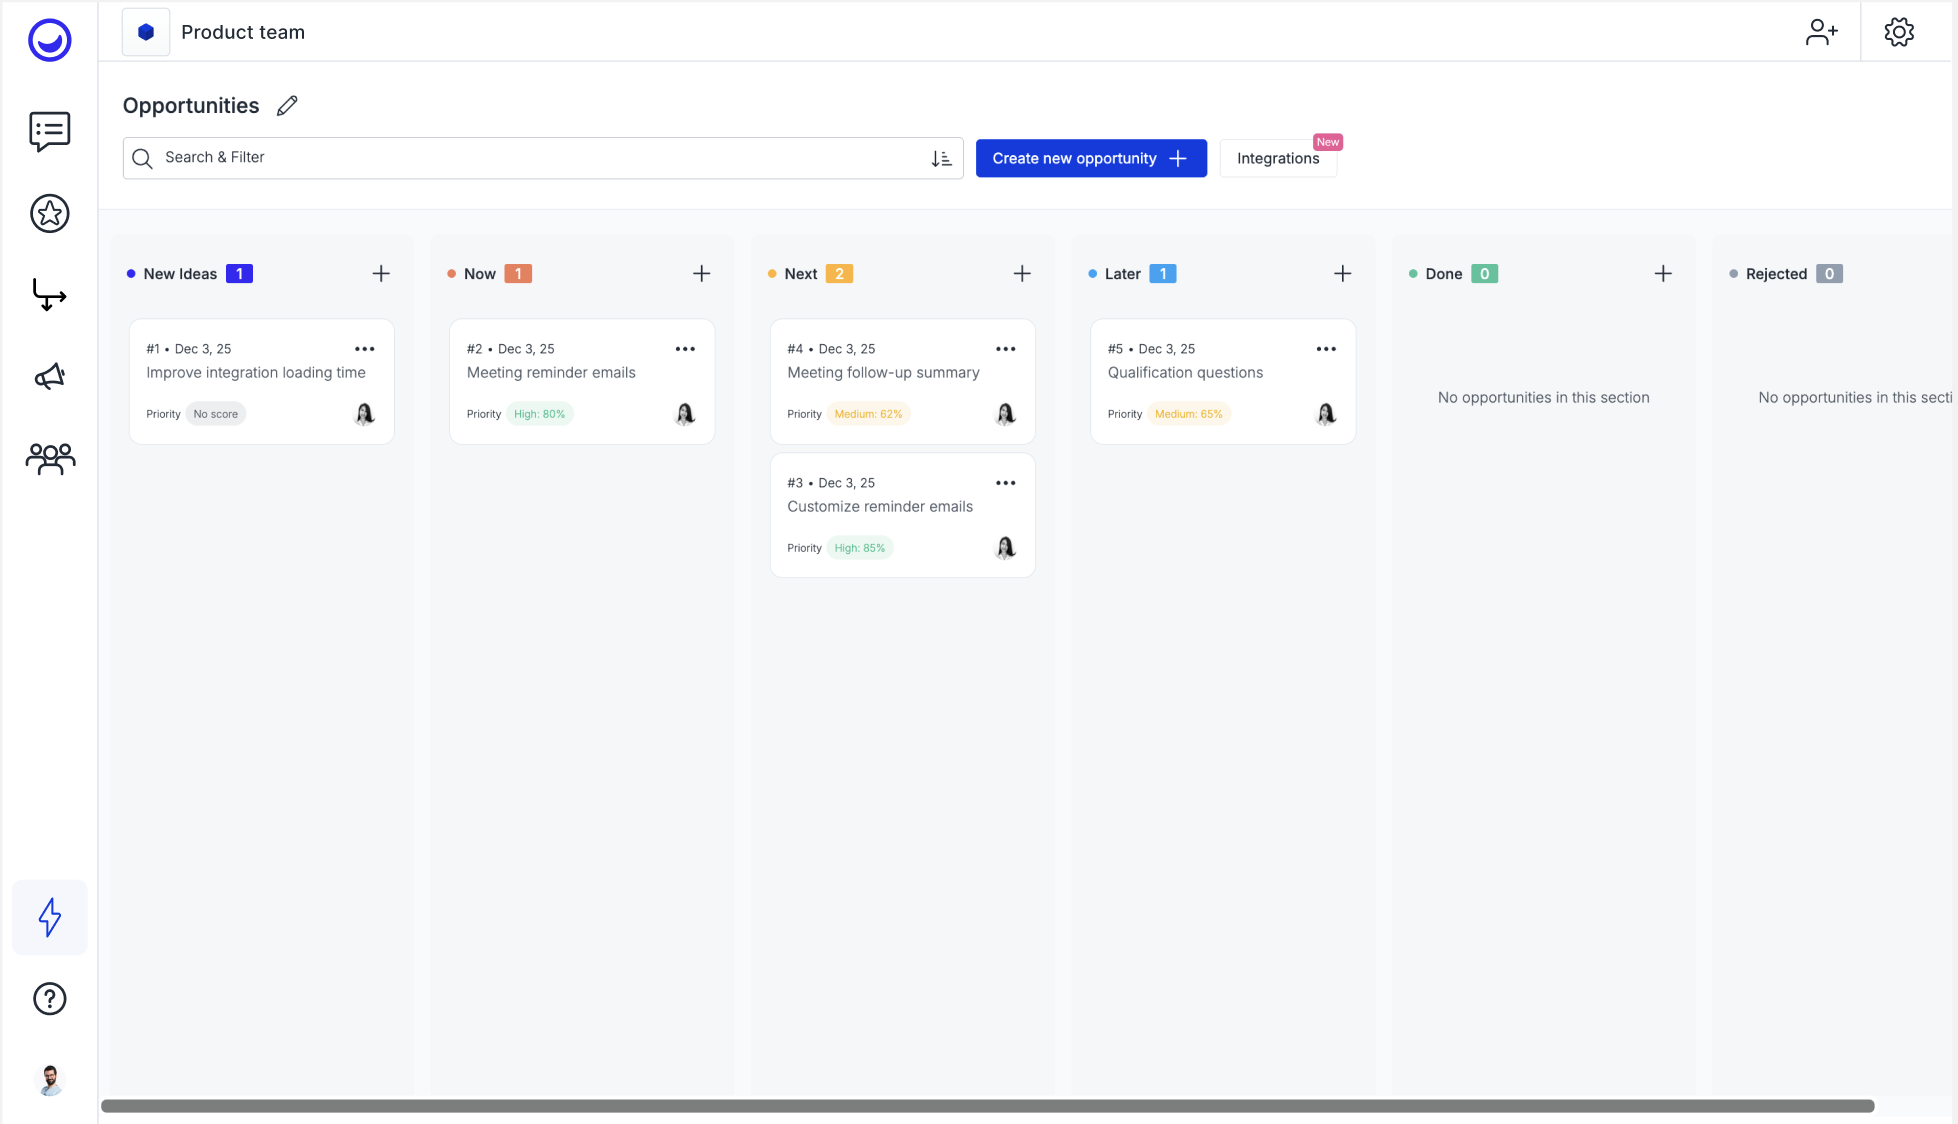
Task: Click Create new opportunity button
Action: click(1090, 158)
